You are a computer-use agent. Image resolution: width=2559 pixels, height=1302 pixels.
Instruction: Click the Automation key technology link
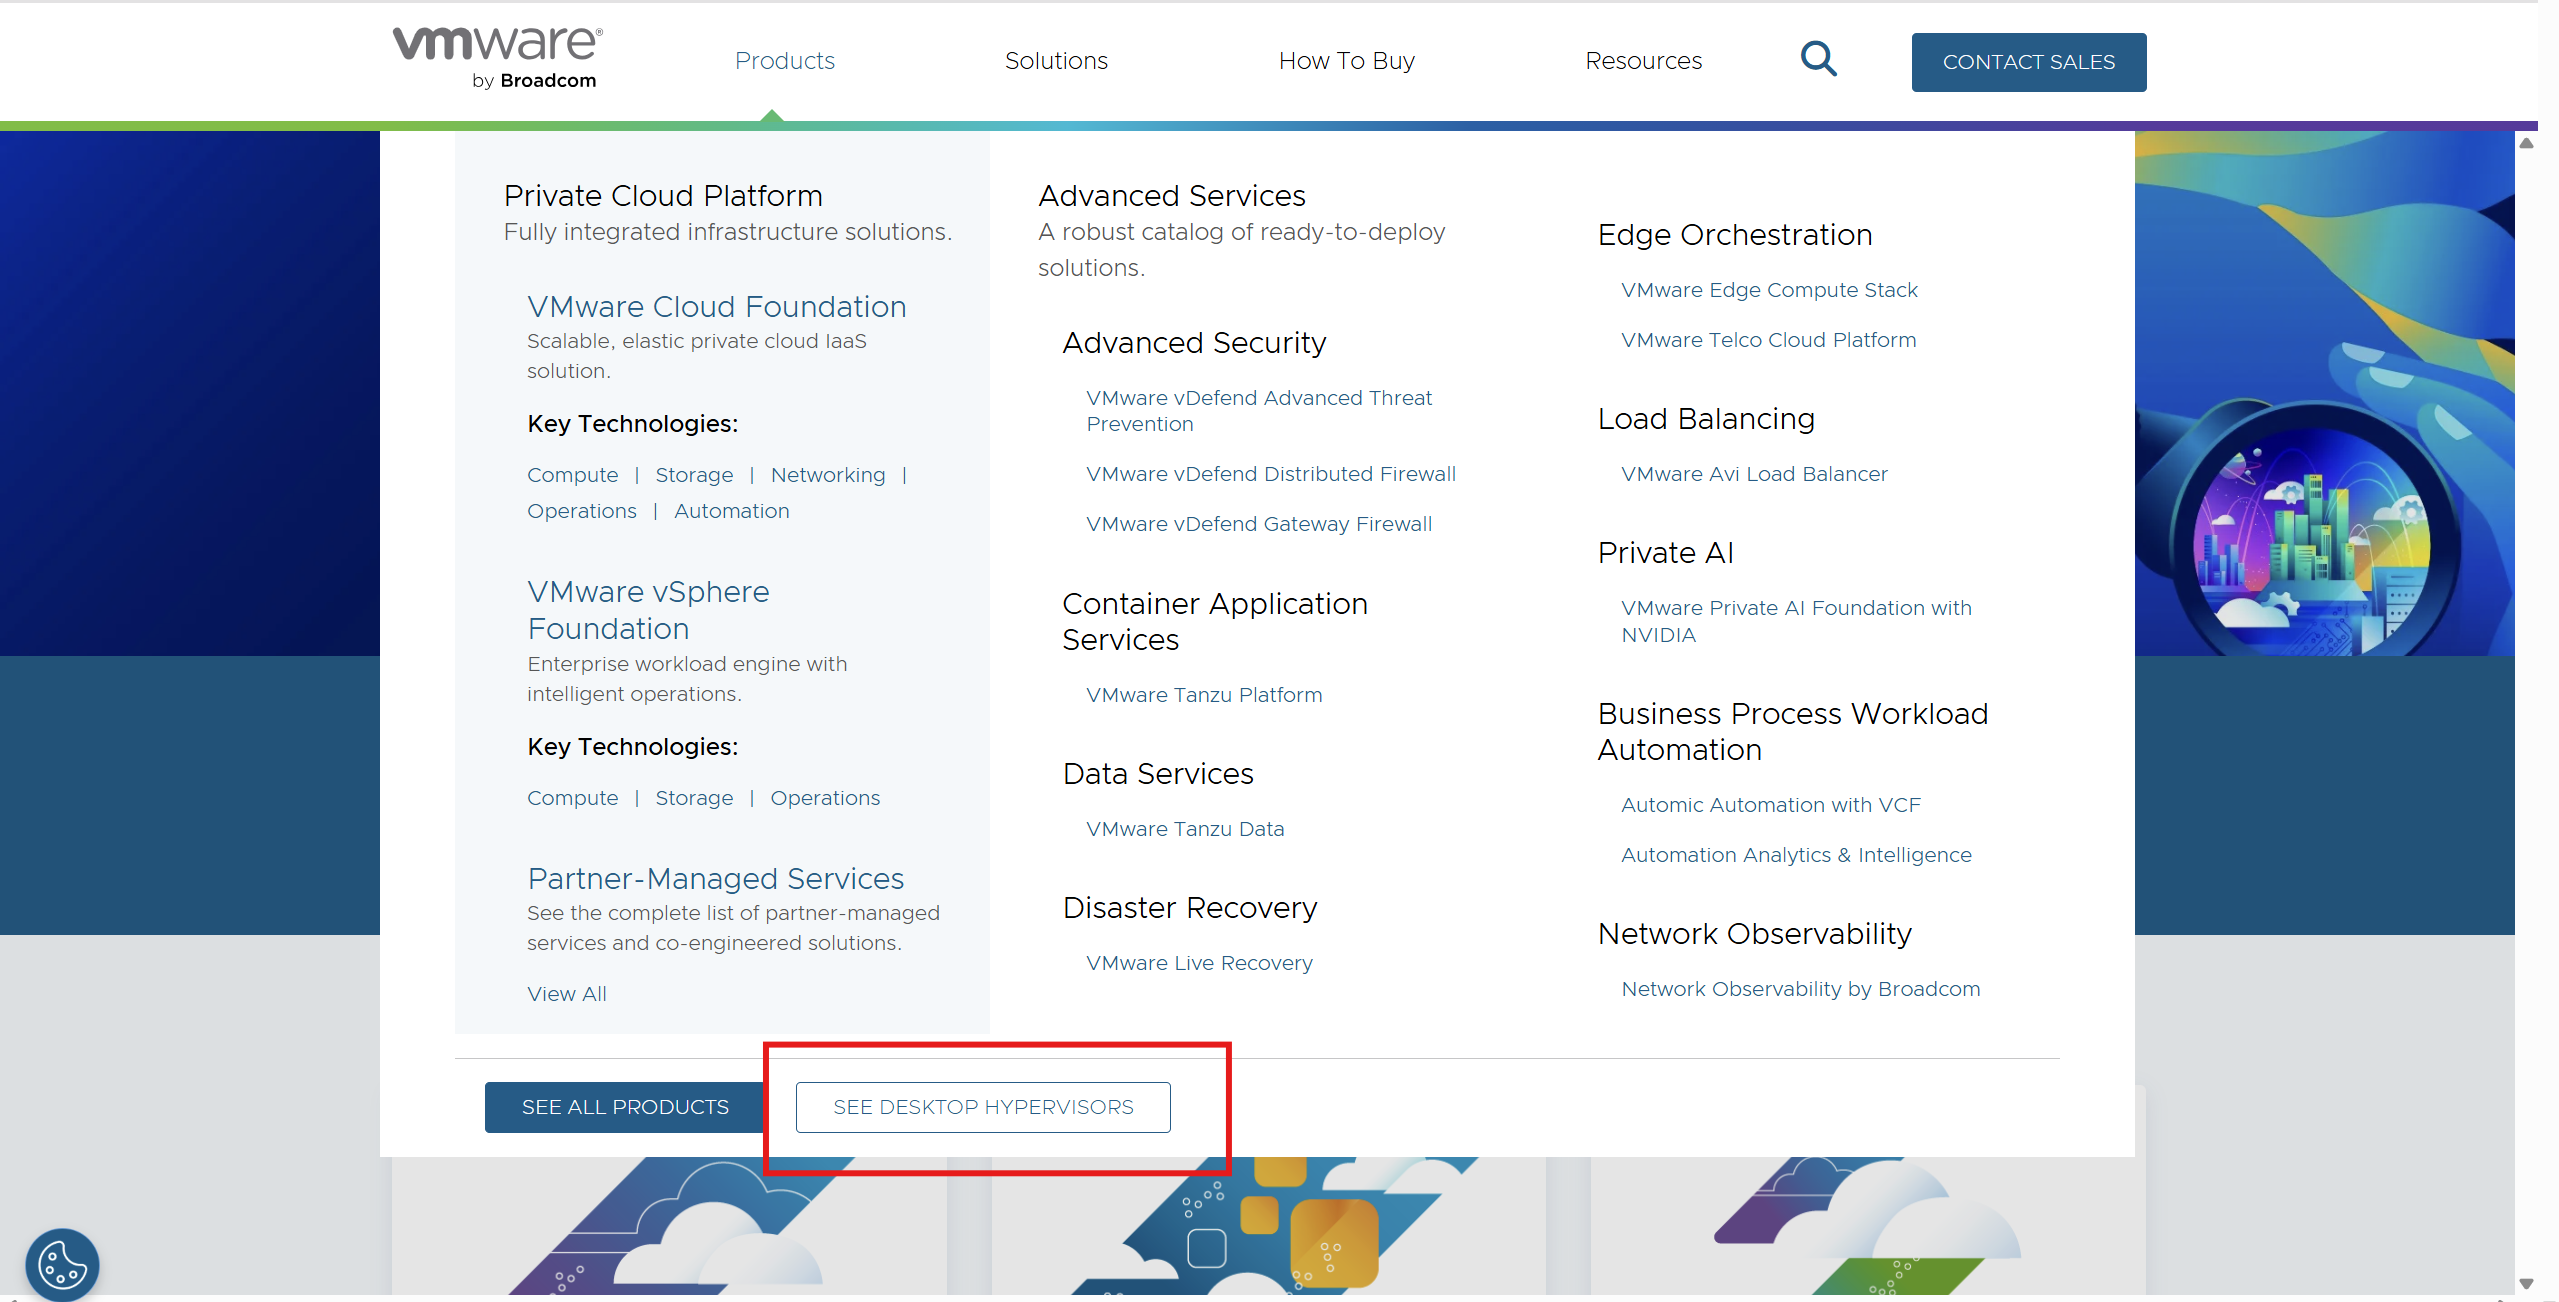pos(731,511)
